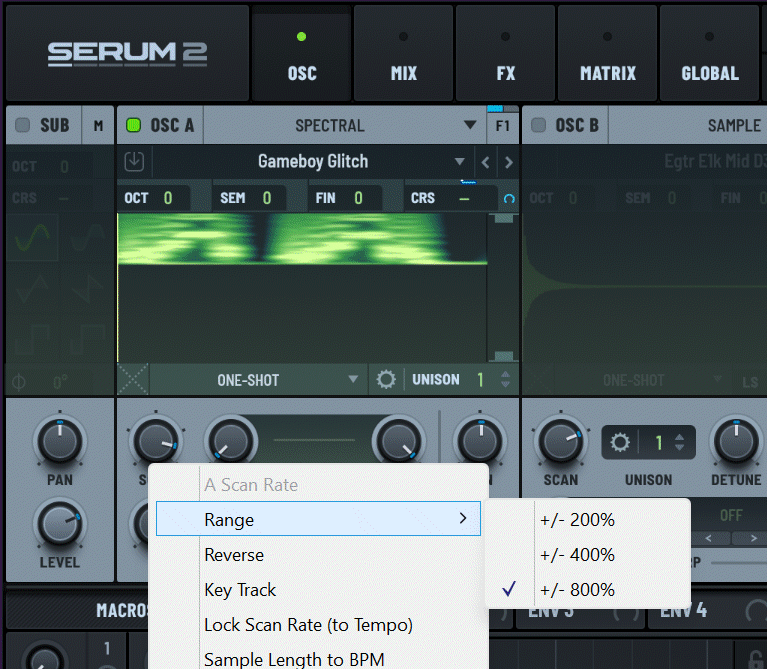Click the OSC A start position knob
The height and width of the screenshot is (669, 767).
tap(230, 440)
